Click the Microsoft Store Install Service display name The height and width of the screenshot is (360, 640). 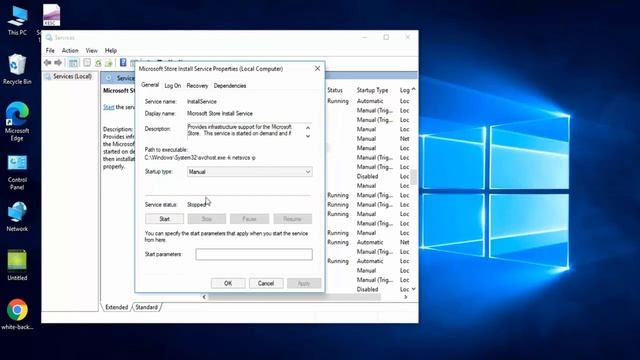[x=220, y=113]
